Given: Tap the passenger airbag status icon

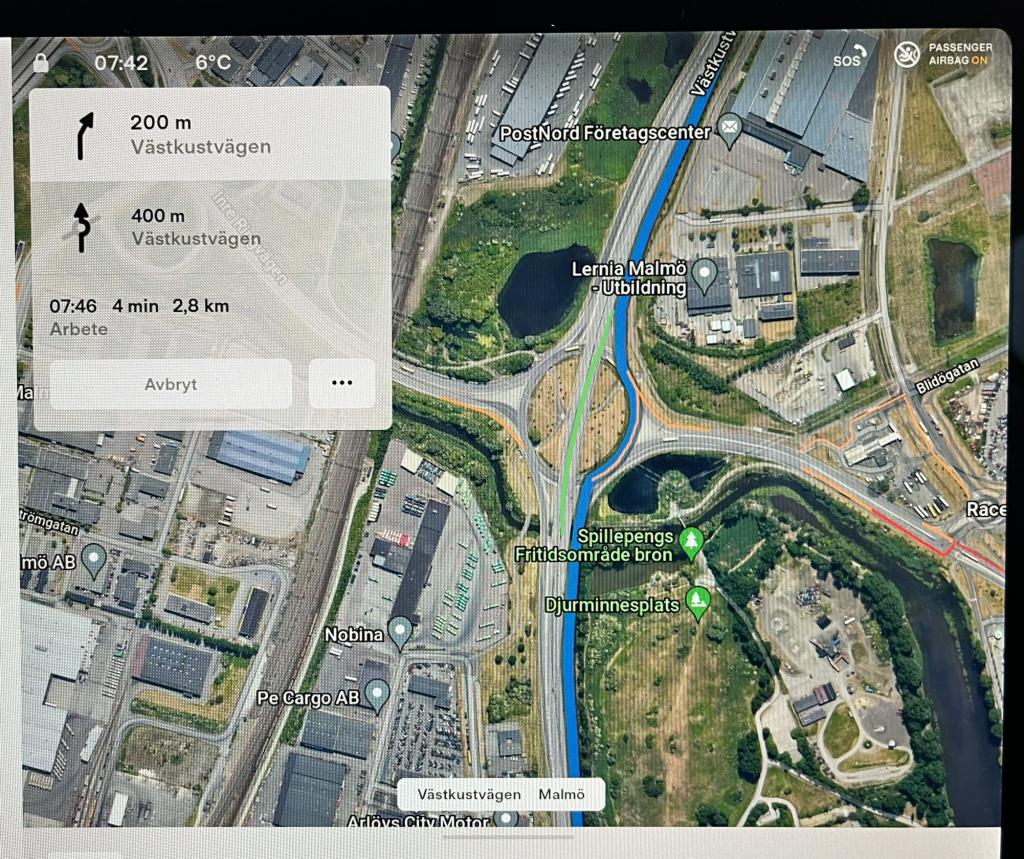Looking at the screenshot, I should coord(907,53).
